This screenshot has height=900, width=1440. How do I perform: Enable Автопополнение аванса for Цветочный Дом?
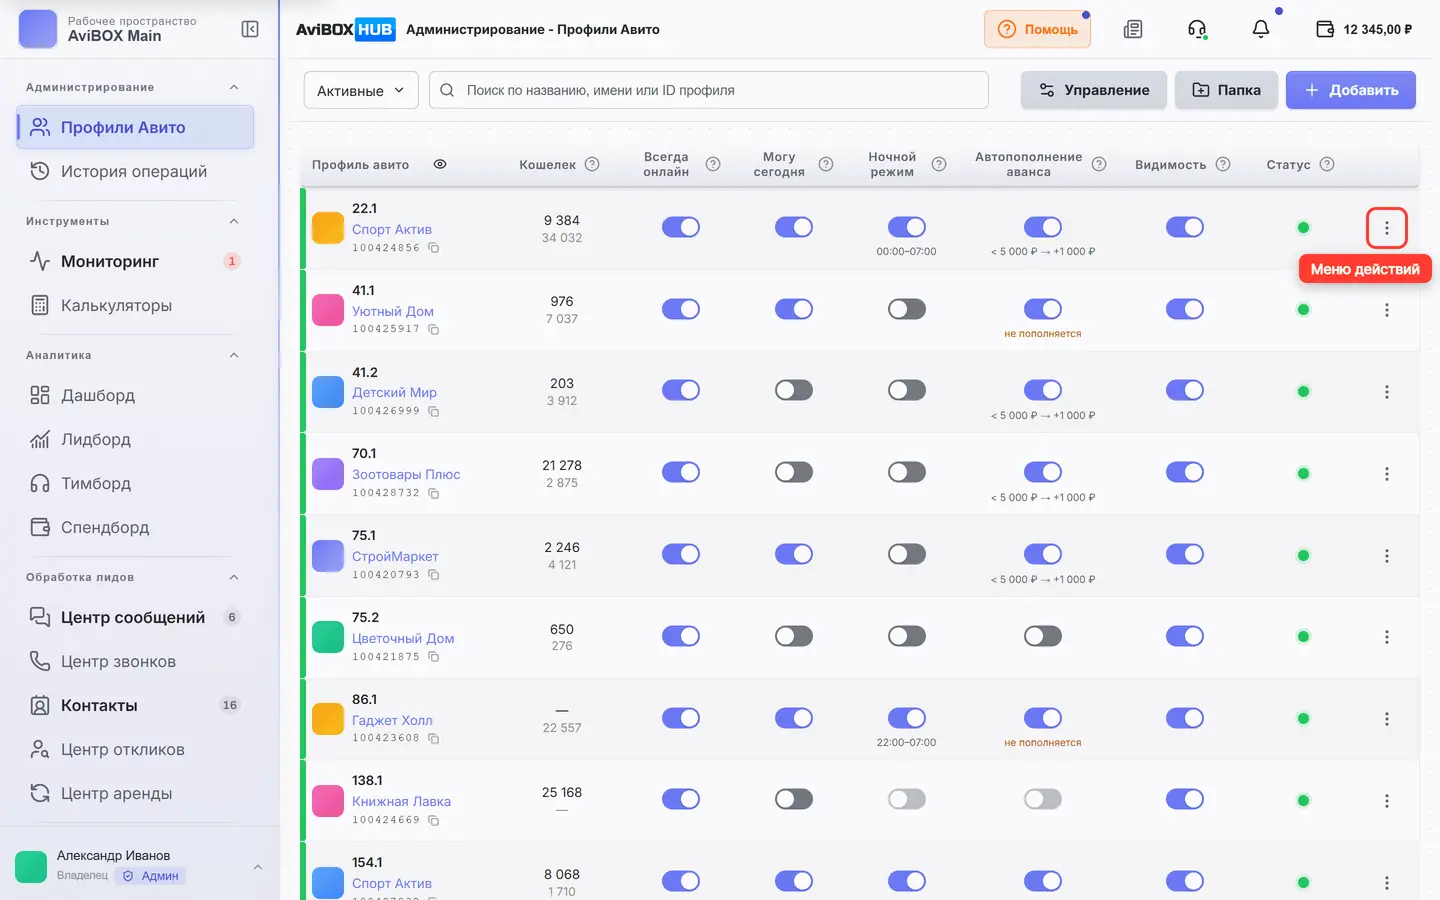click(1043, 636)
